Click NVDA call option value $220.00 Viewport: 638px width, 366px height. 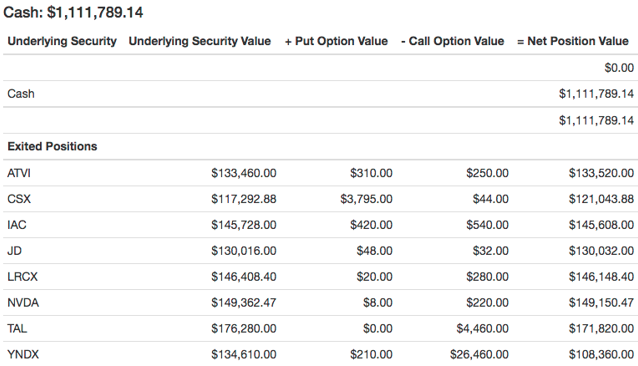point(487,303)
